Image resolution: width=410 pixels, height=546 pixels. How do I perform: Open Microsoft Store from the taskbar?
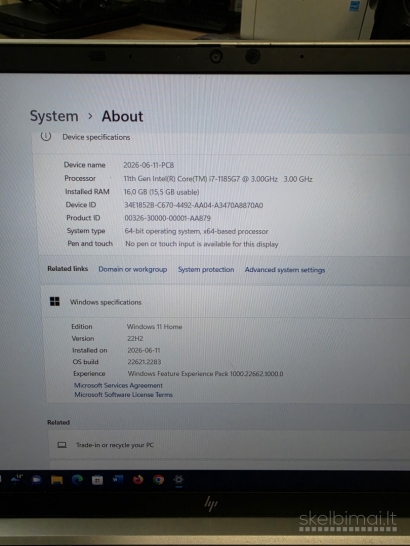point(97,480)
